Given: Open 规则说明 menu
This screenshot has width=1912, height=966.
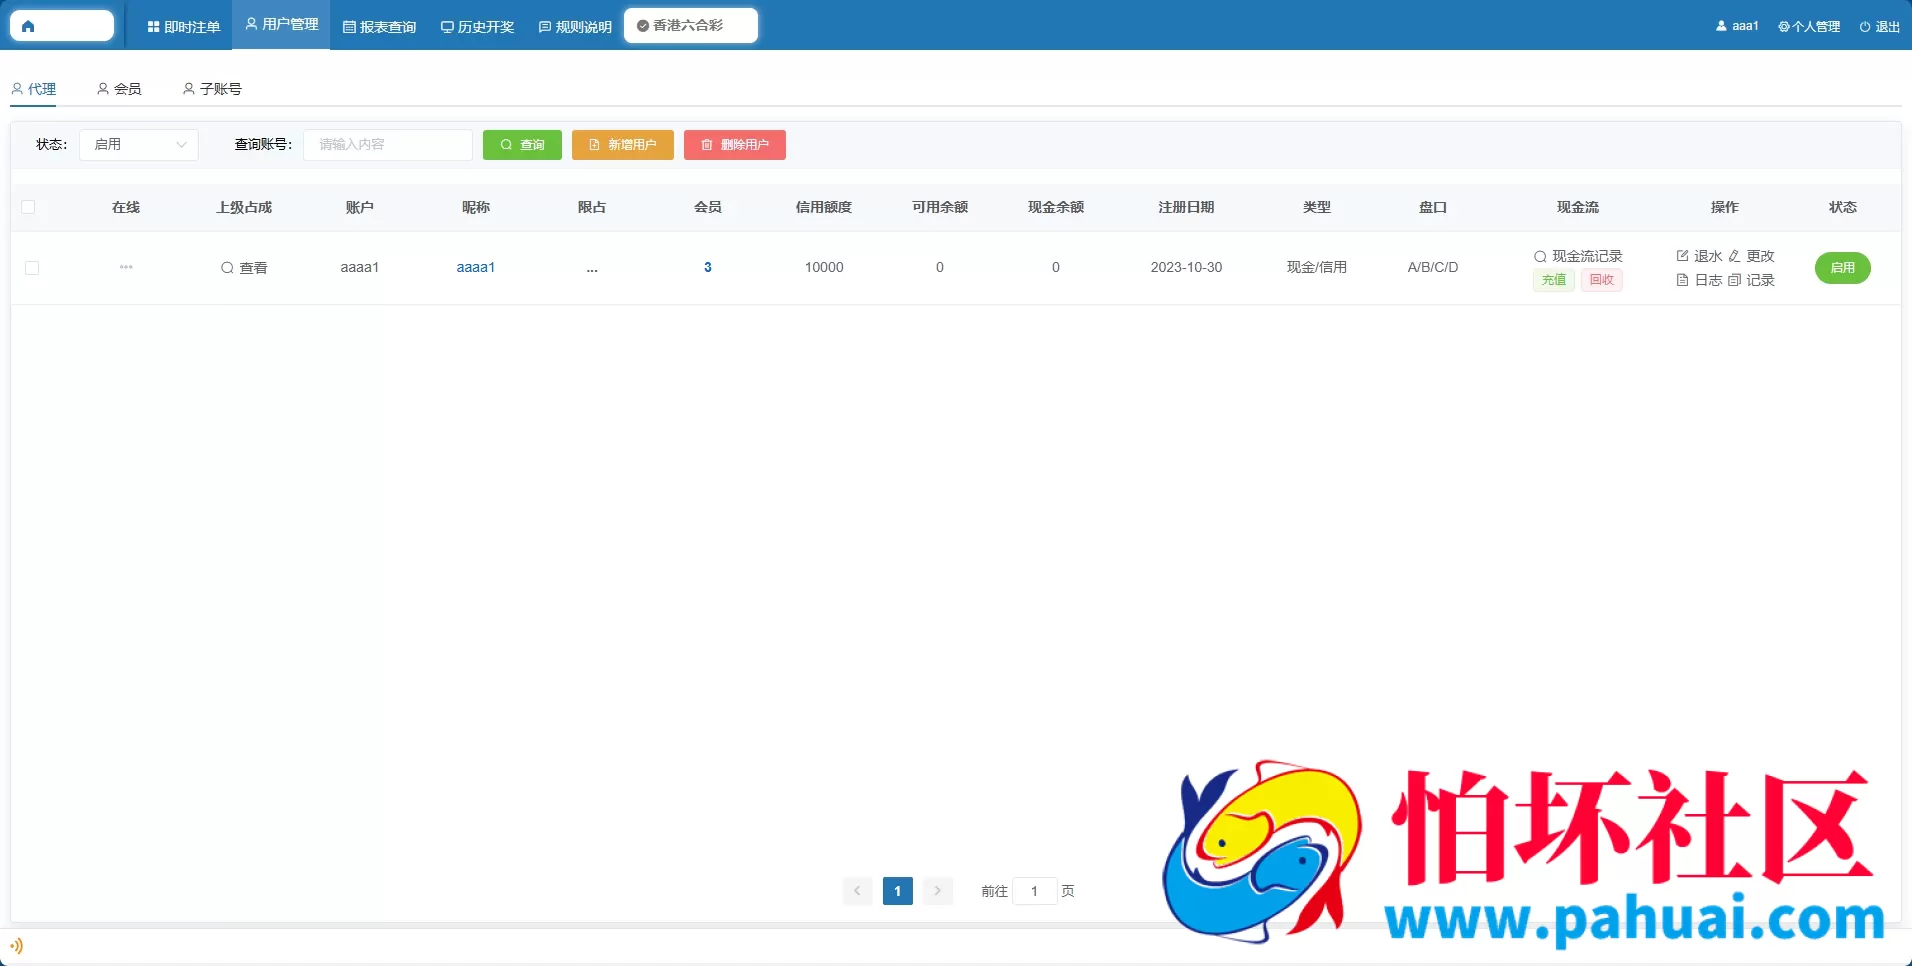Looking at the screenshot, I should (576, 27).
